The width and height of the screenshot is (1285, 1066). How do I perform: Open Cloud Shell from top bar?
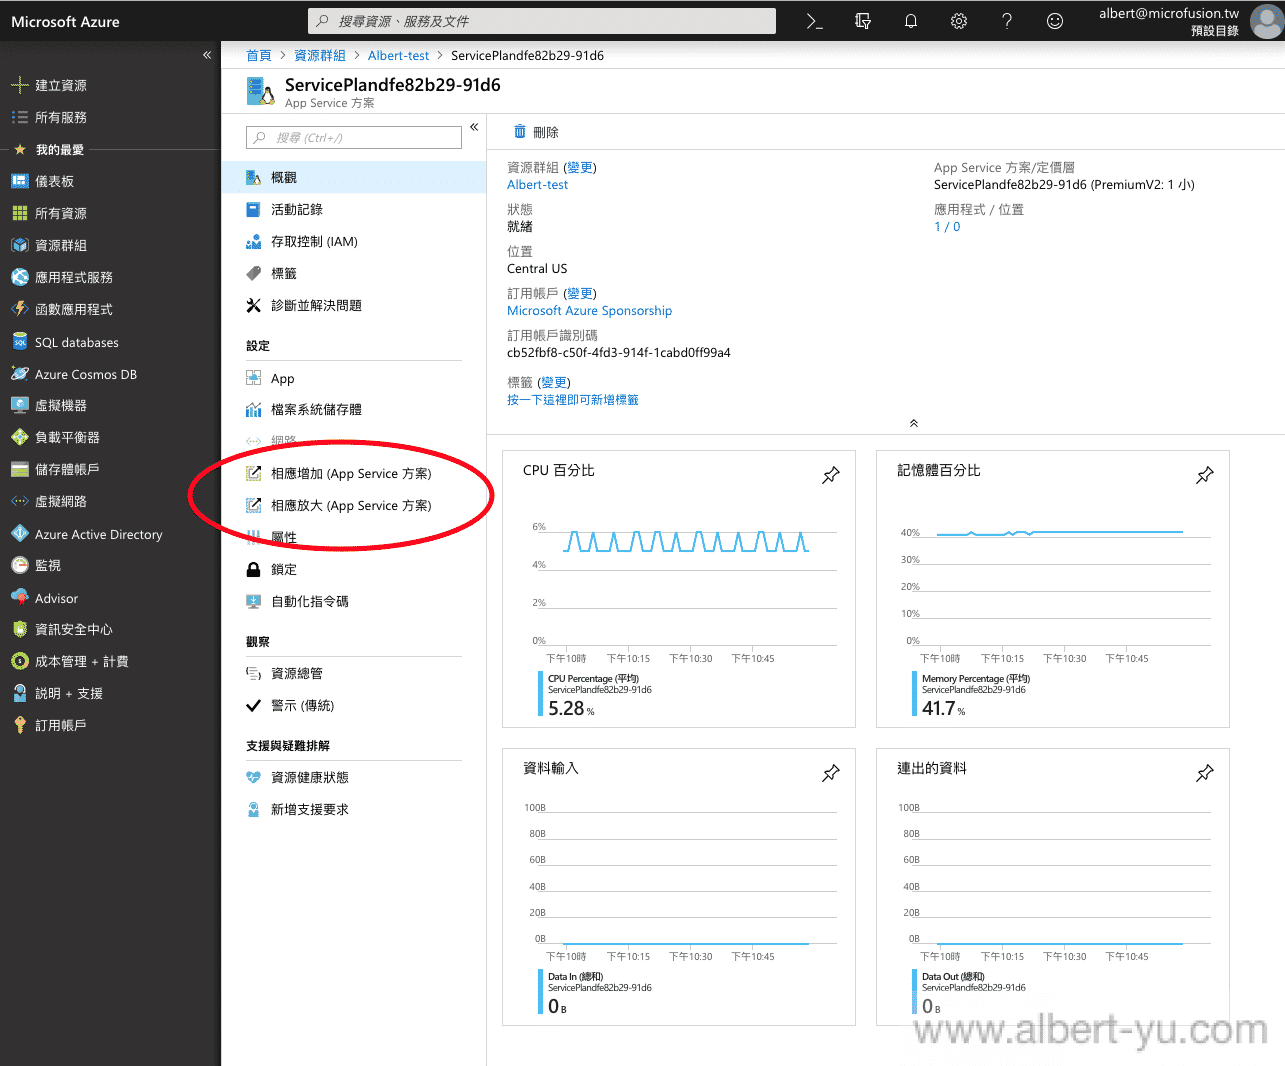(x=814, y=21)
